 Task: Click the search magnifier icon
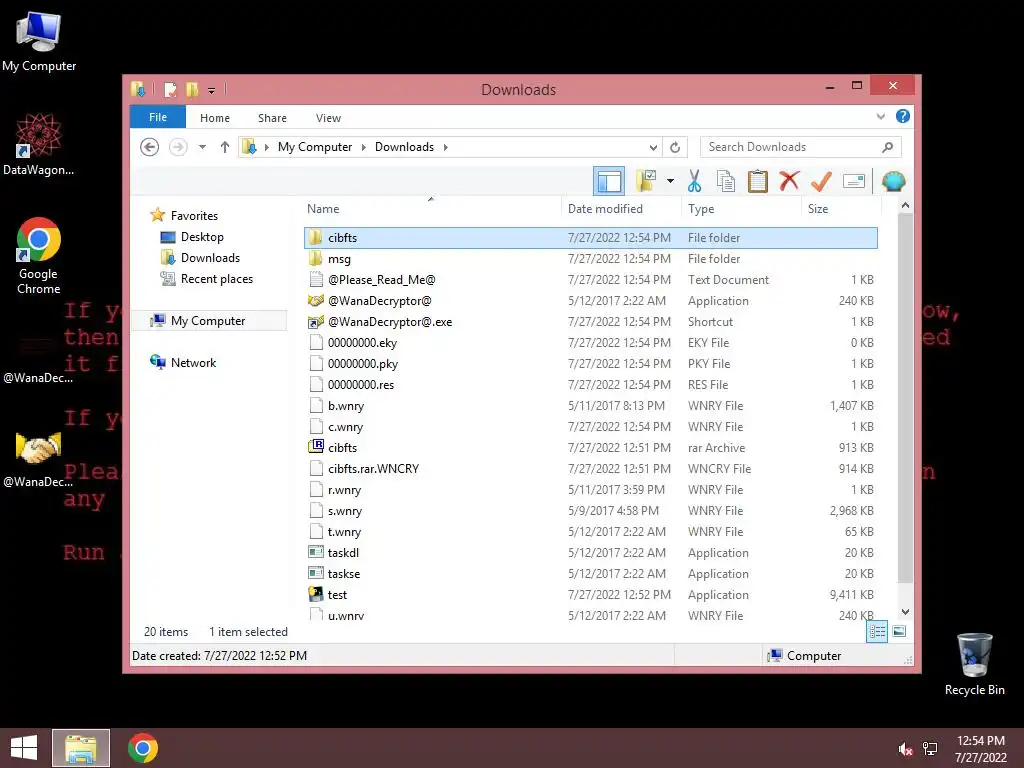click(x=888, y=147)
